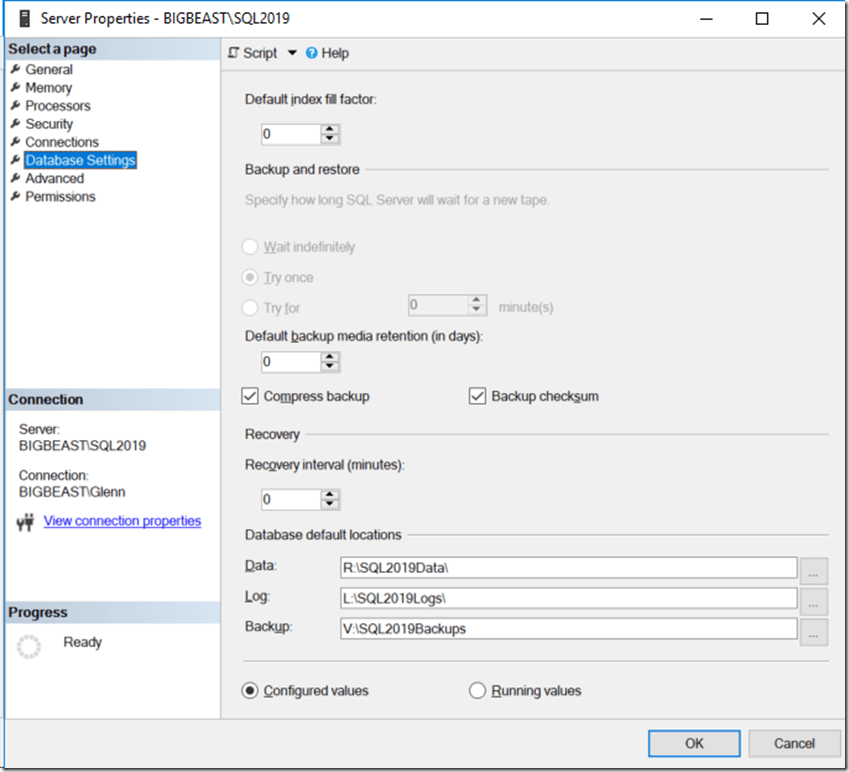The height and width of the screenshot is (772, 849).
Task: Click the Ready progress spinner icon
Action: tap(29, 647)
